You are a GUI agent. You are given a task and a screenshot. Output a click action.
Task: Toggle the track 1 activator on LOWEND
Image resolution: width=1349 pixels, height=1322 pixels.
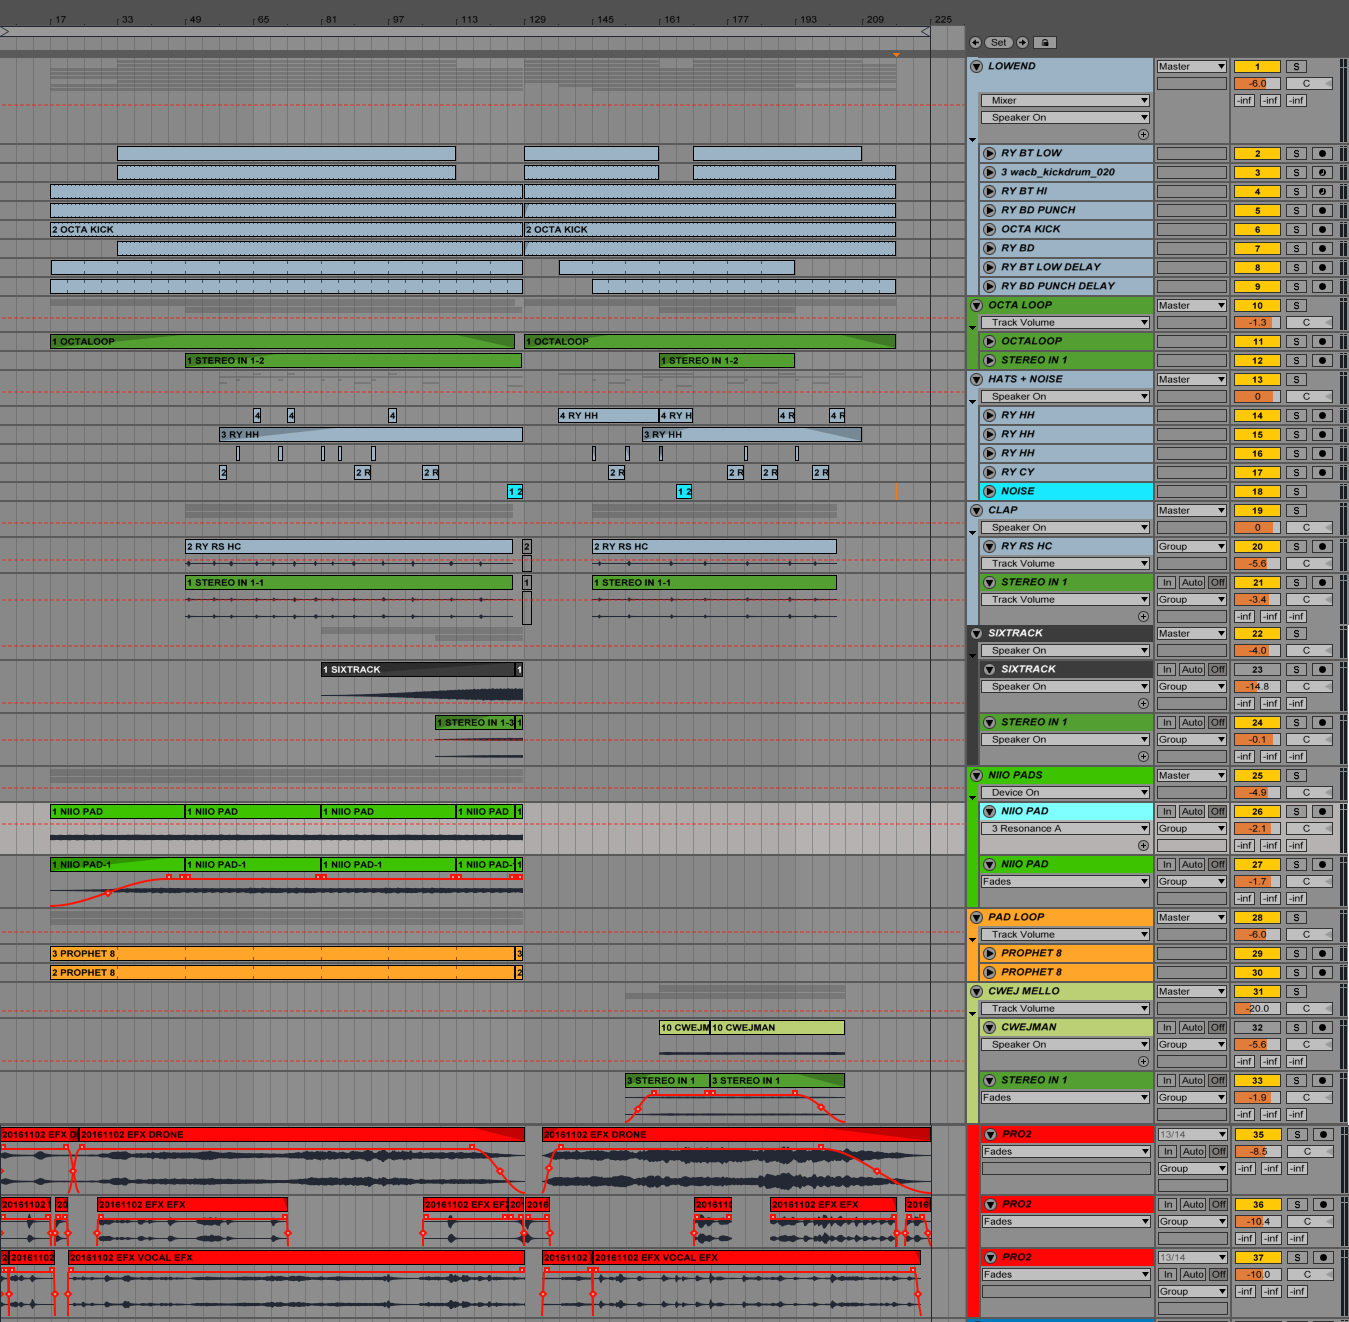point(1257,67)
